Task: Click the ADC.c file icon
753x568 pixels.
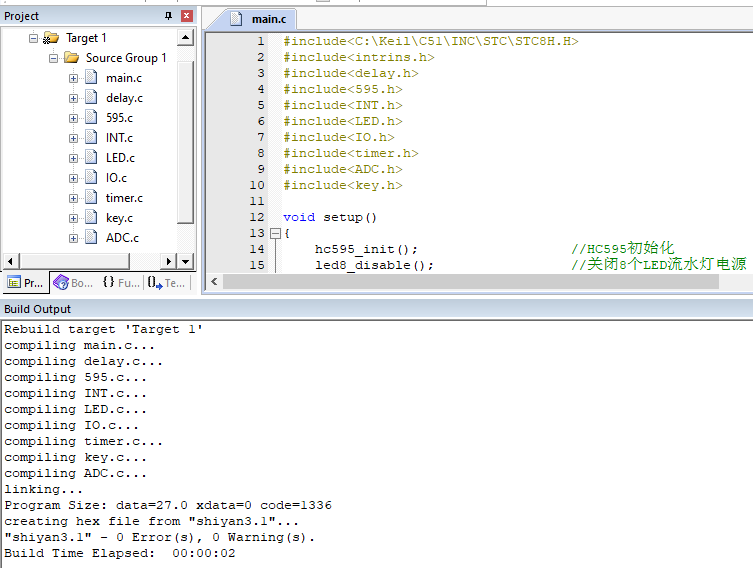Action: pos(91,237)
